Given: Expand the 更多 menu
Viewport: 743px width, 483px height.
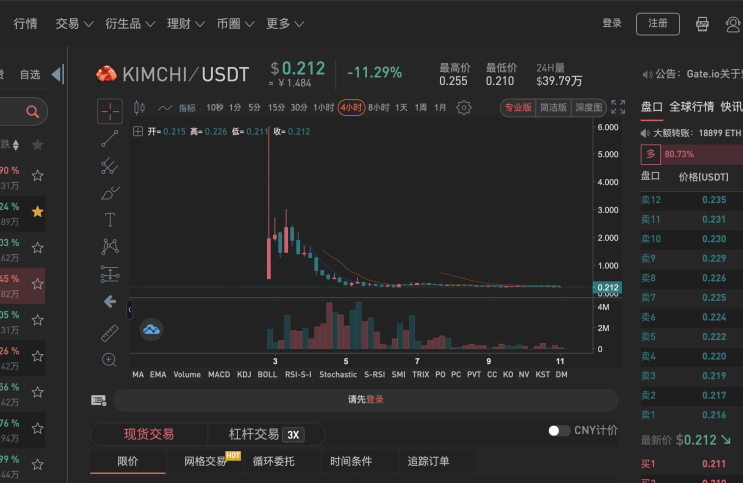Looking at the screenshot, I should coord(285,24).
